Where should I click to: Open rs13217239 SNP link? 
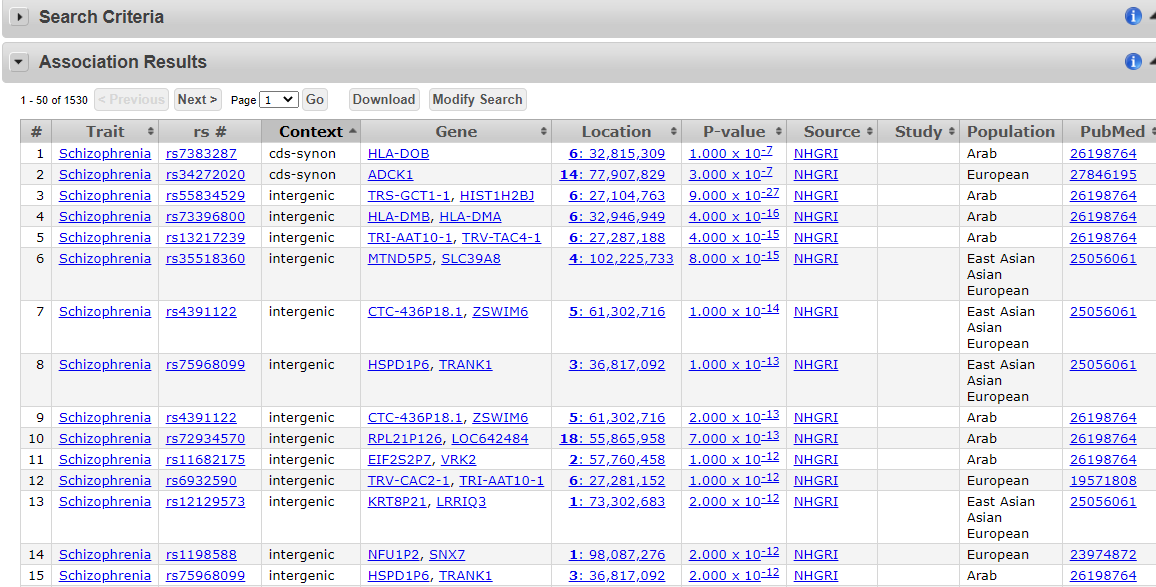206,237
